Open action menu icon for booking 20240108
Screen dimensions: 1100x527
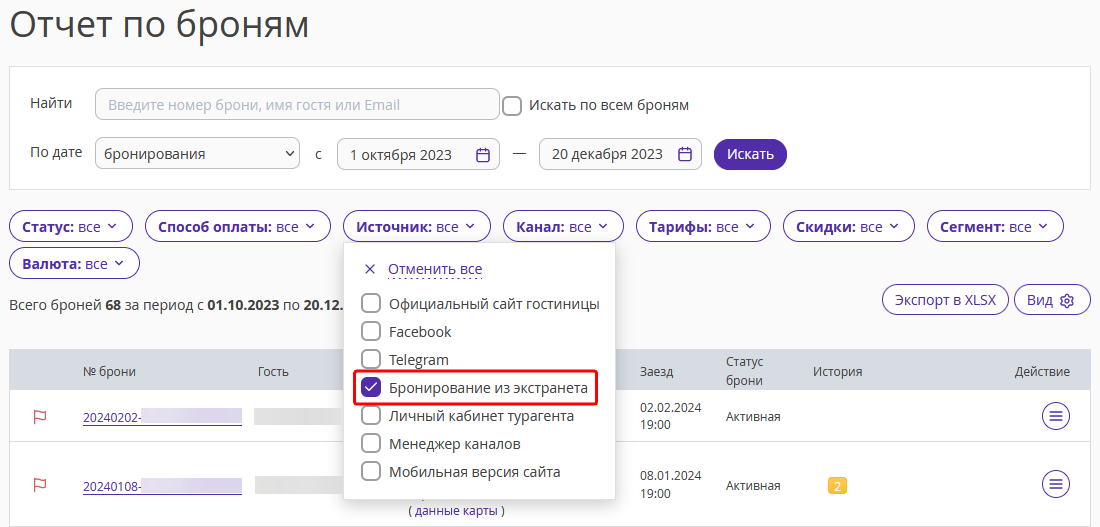(x=1055, y=483)
